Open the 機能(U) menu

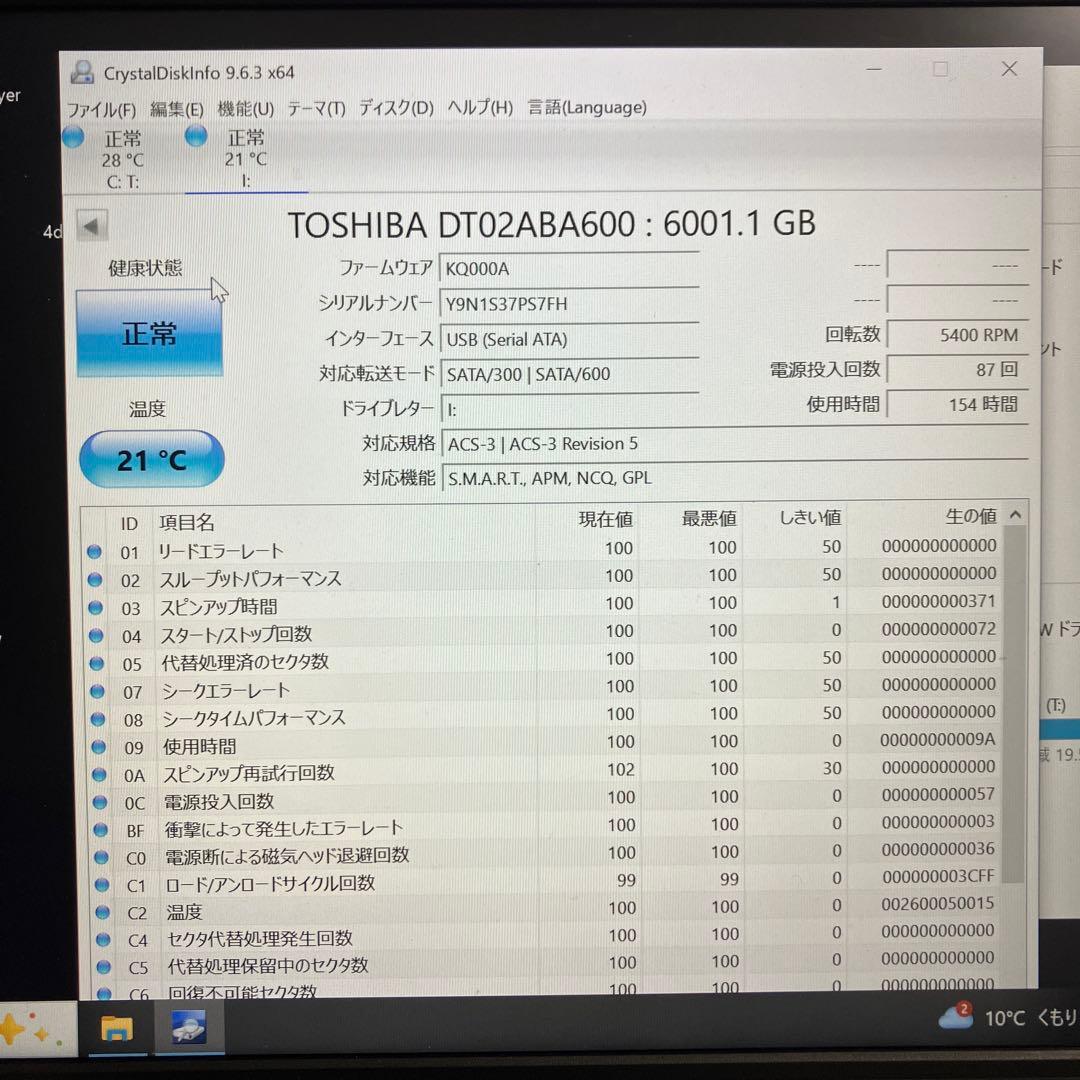245,108
